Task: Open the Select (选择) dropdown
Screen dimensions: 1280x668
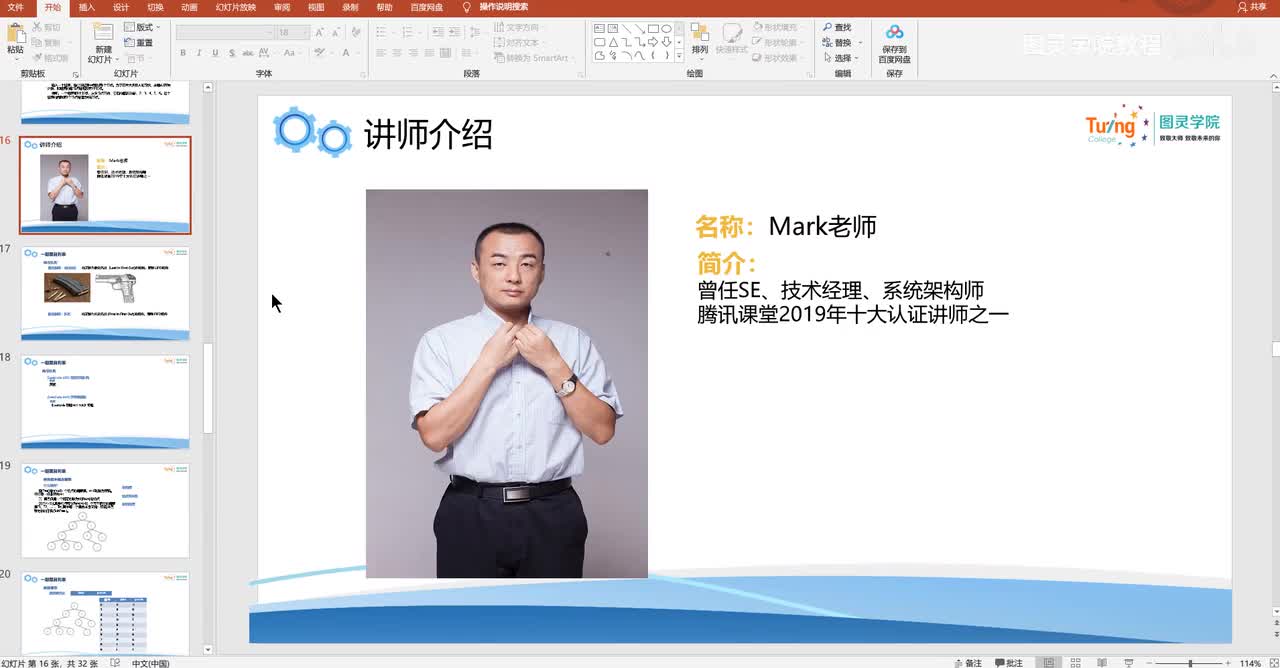Action: coord(841,58)
